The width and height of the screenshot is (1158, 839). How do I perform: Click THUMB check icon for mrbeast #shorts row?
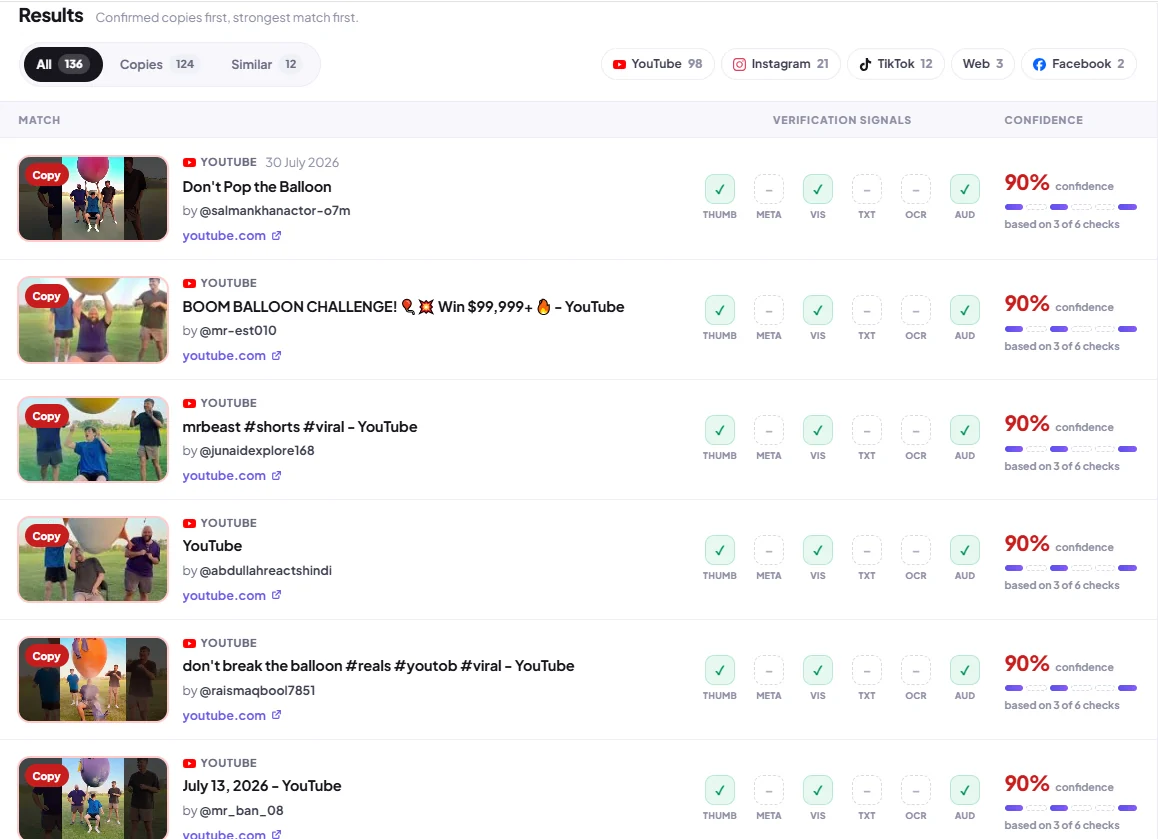click(719, 431)
